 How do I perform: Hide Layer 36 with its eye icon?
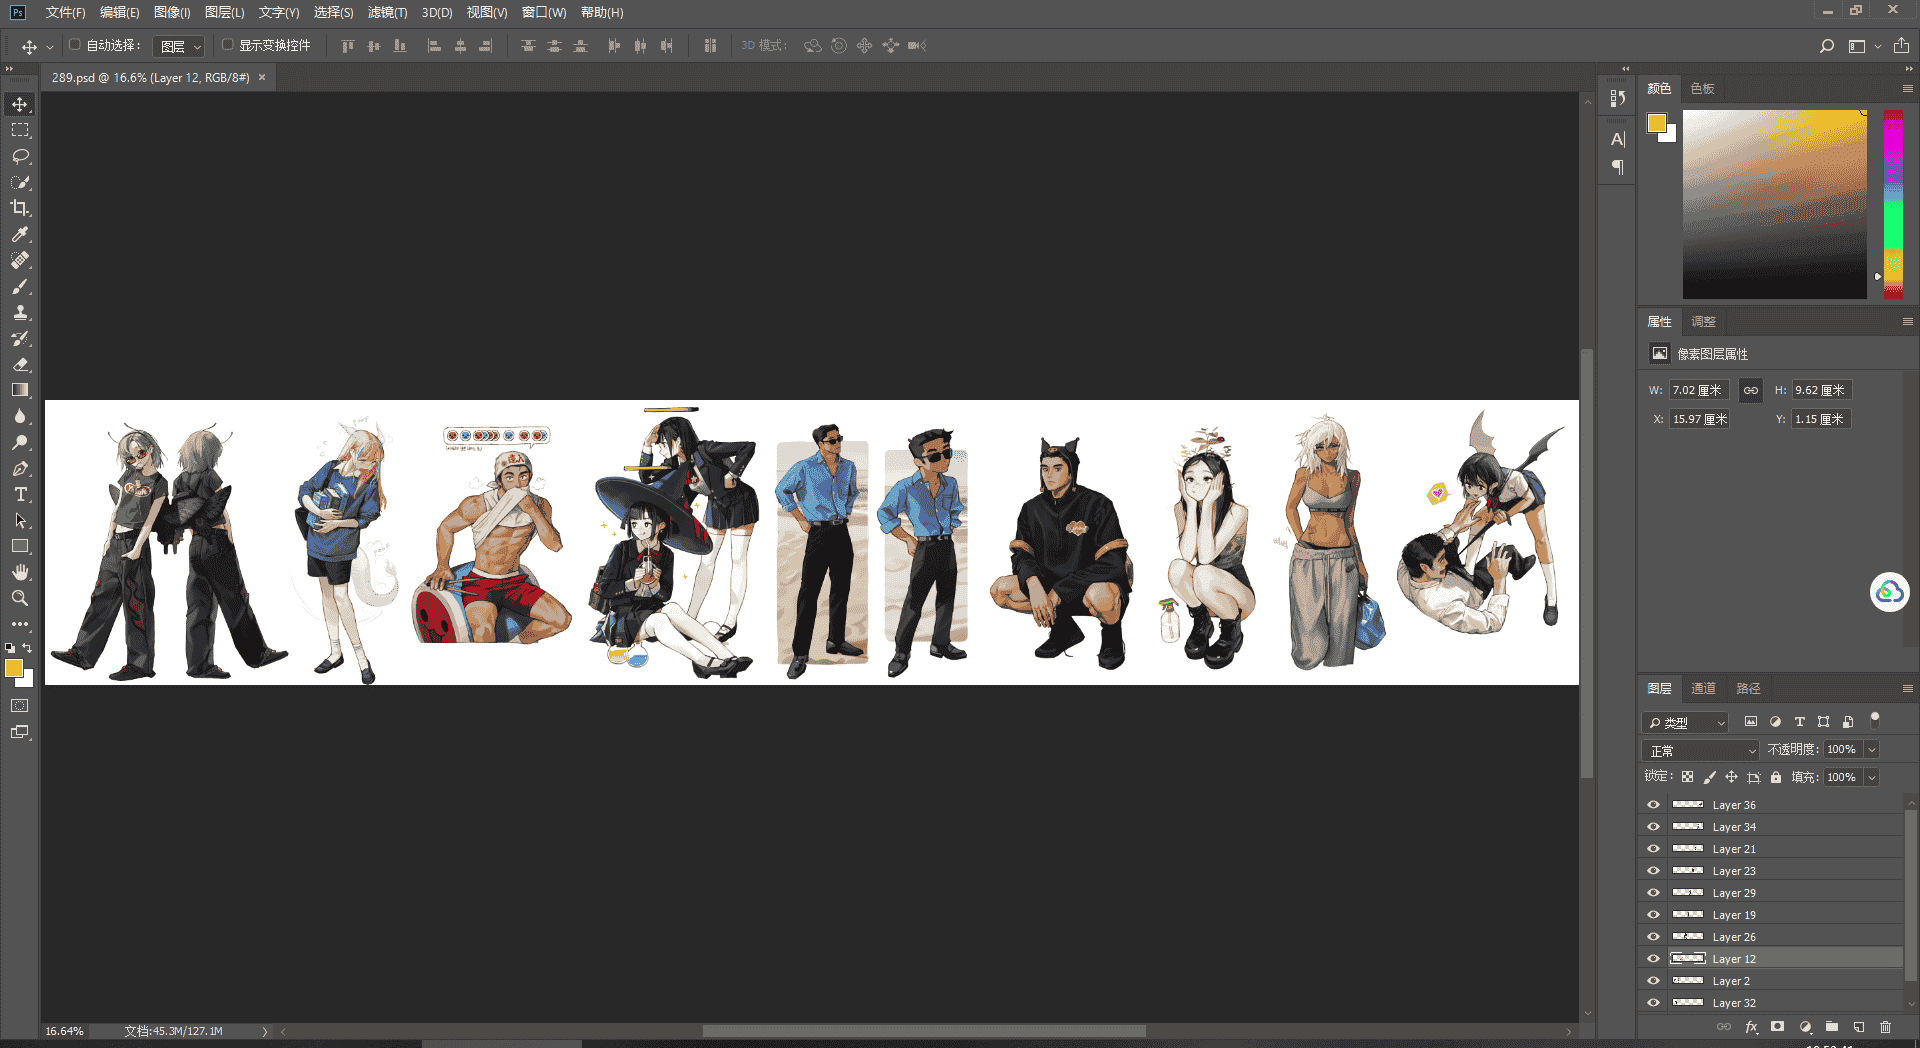(x=1653, y=805)
